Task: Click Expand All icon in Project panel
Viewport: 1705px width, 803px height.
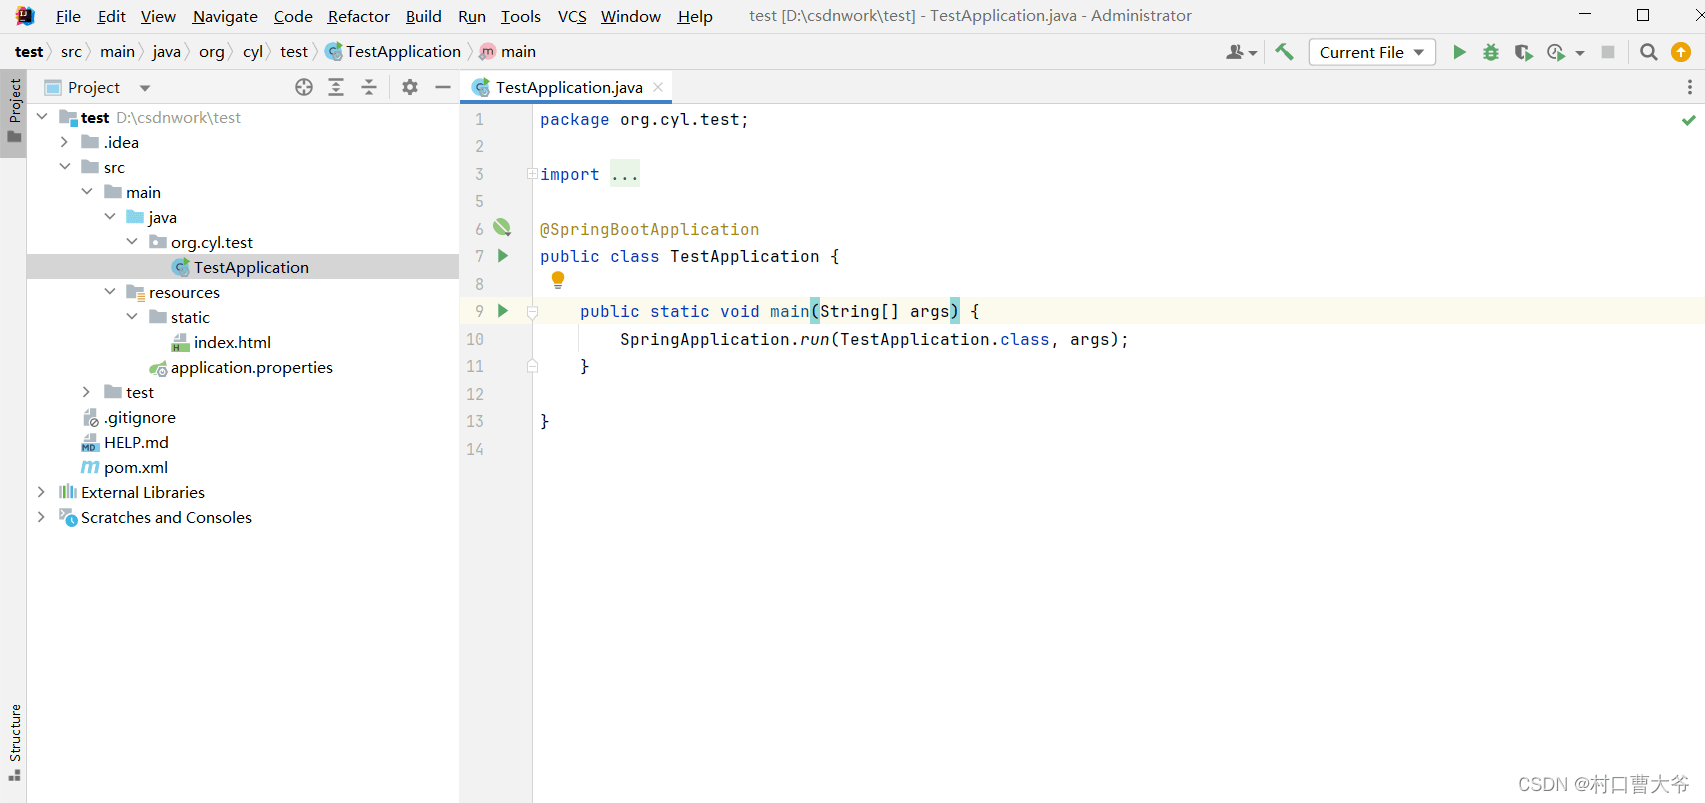Action: [336, 87]
